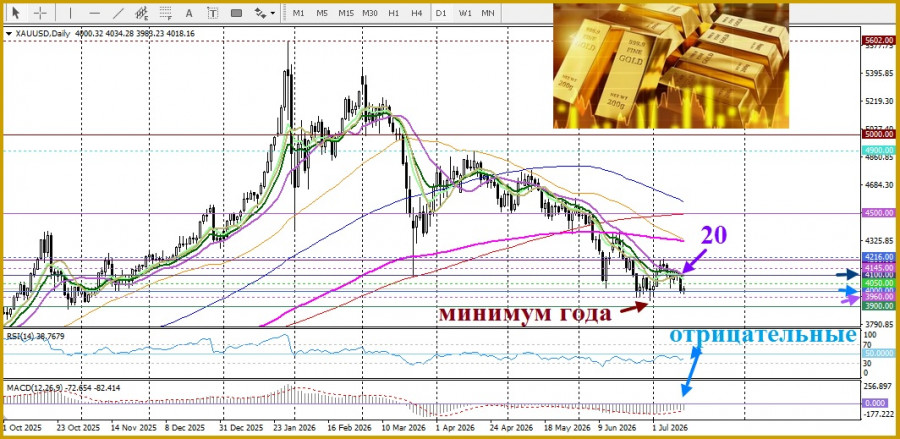Select the Fibonacci retracement tool
900x439 pixels.
(166, 13)
